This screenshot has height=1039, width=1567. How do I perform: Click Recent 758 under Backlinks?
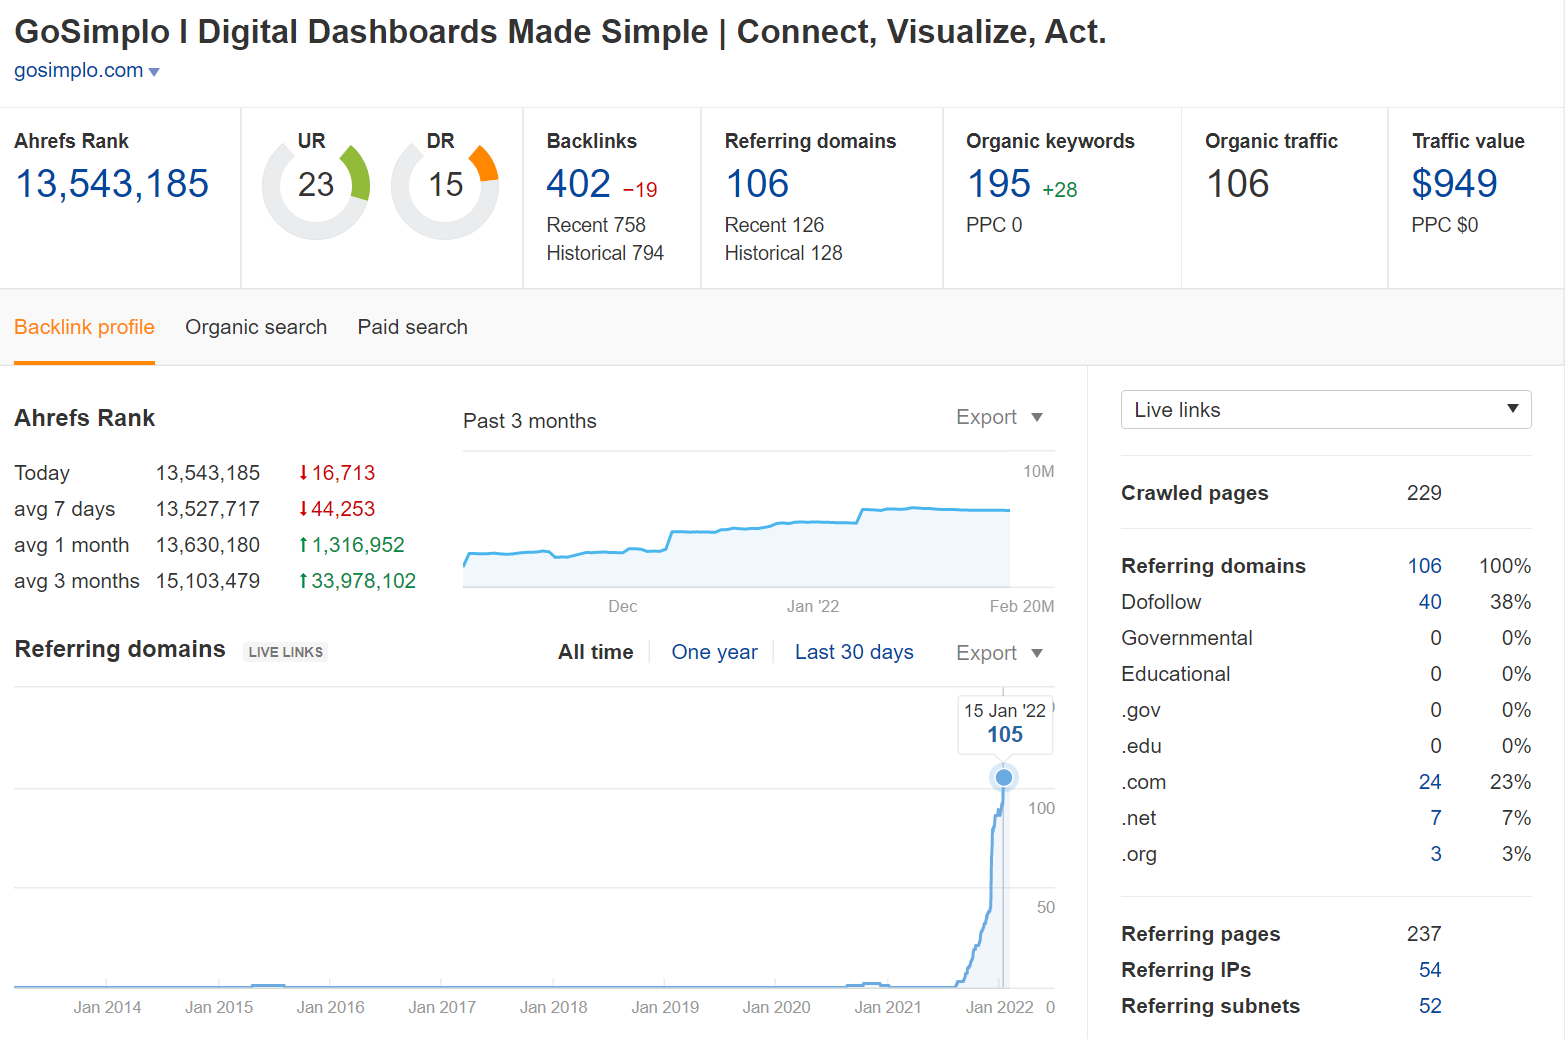(x=596, y=225)
